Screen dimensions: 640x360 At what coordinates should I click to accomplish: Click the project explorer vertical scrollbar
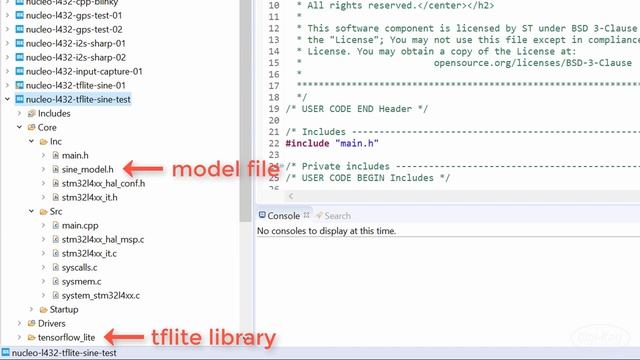[246, 110]
